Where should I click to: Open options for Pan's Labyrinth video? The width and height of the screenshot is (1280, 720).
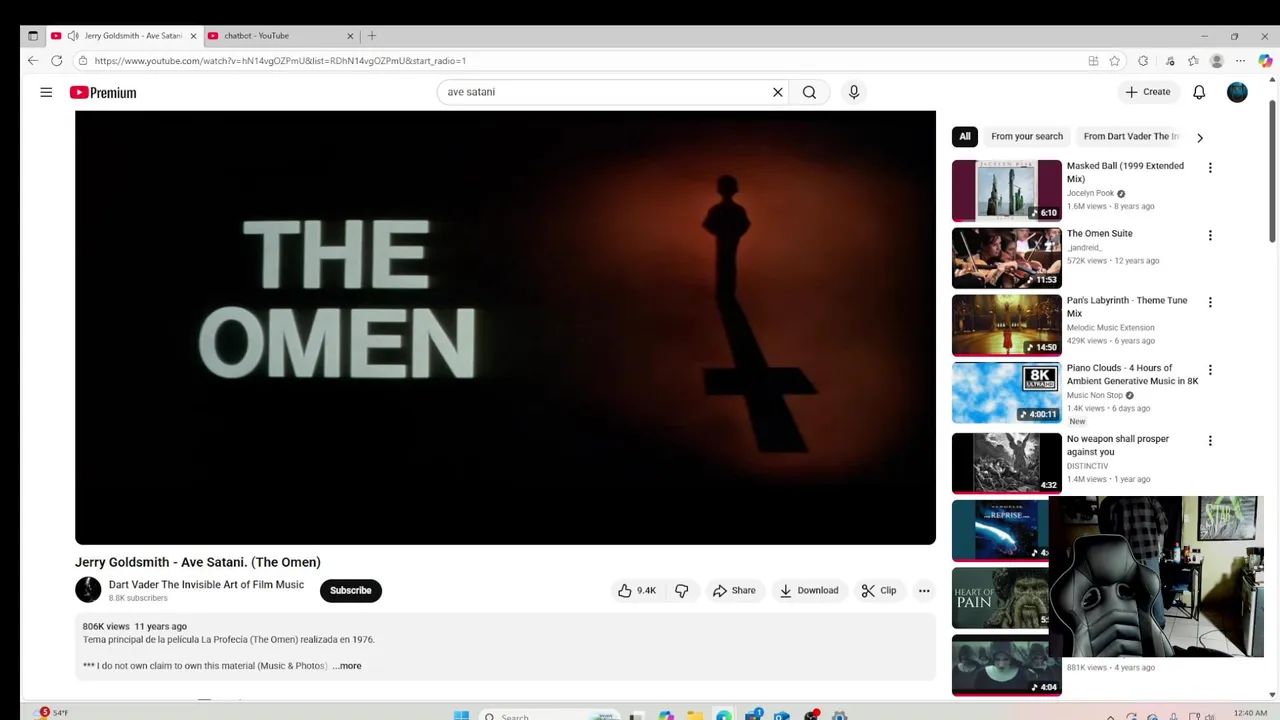[x=1210, y=302]
